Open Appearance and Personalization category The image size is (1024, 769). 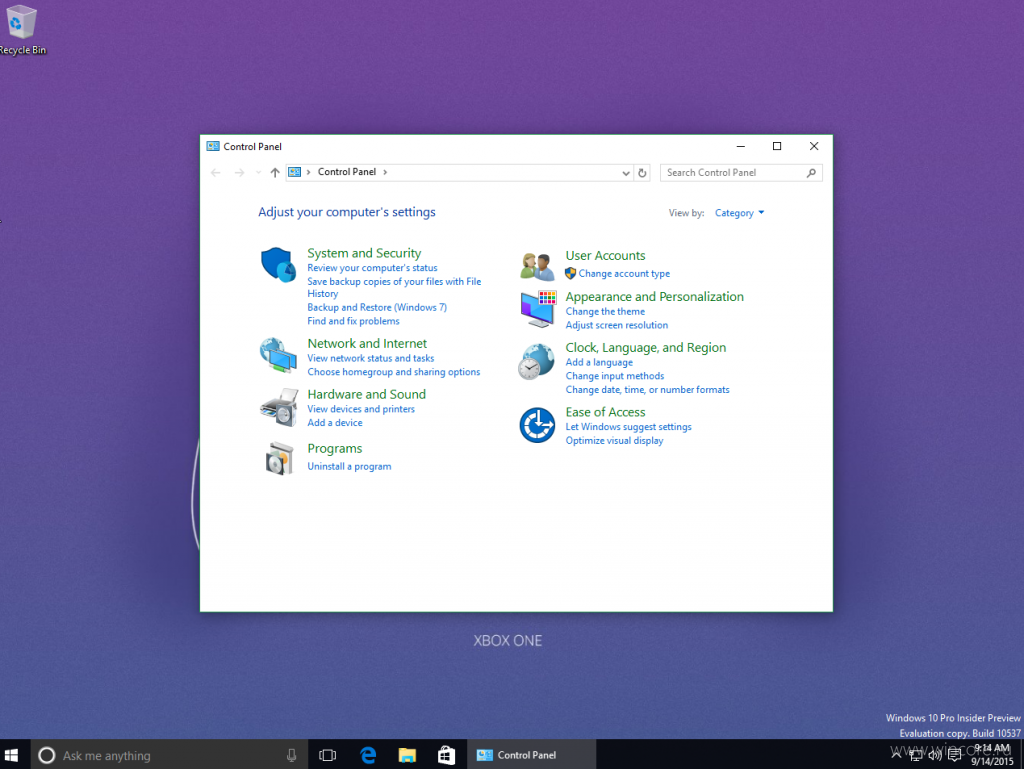[x=654, y=297]
